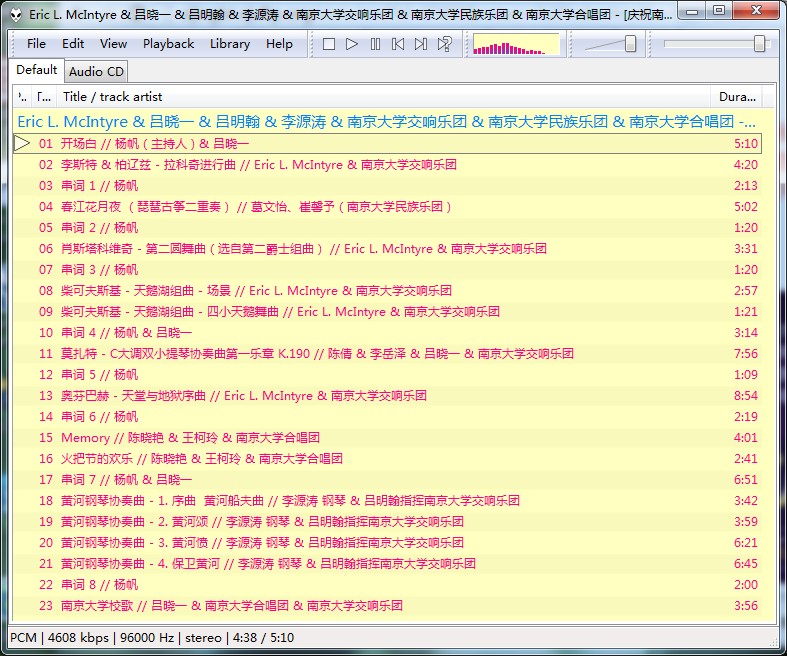Click the random playback button
Image resolution: width=787 pixels, height=656 pixels.
[445, 44]
